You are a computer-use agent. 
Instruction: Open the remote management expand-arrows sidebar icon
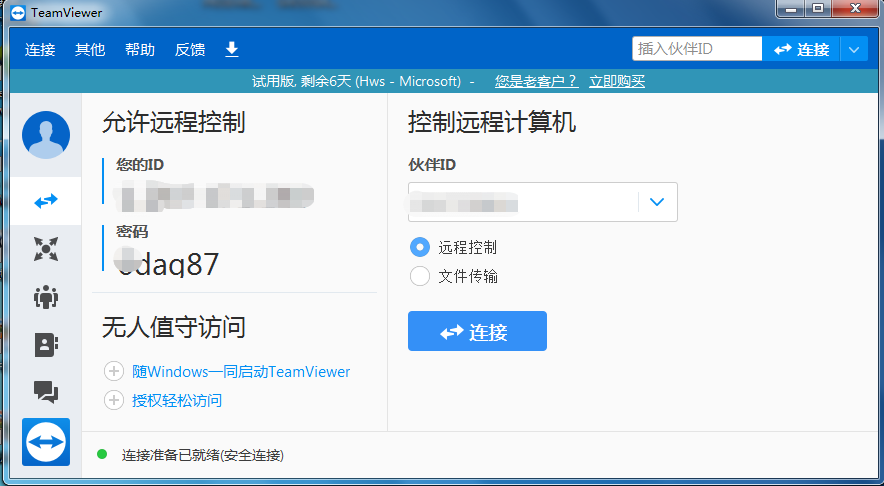click(46, 249)
